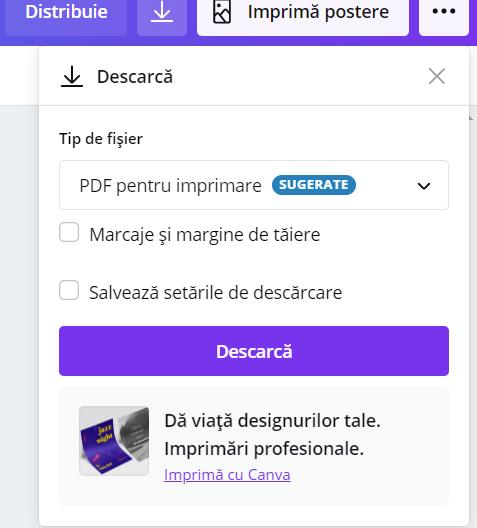
Task: Open the Distribuie menu
Action: 66,12
